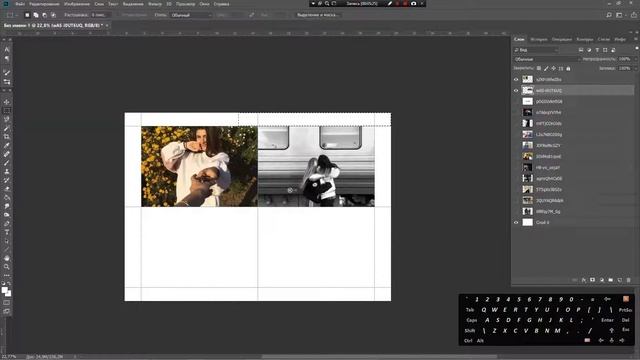Switch to the Контуры tab
This screenshot has width=640, height=360.
pyautogui.click(x=584, y=40)
